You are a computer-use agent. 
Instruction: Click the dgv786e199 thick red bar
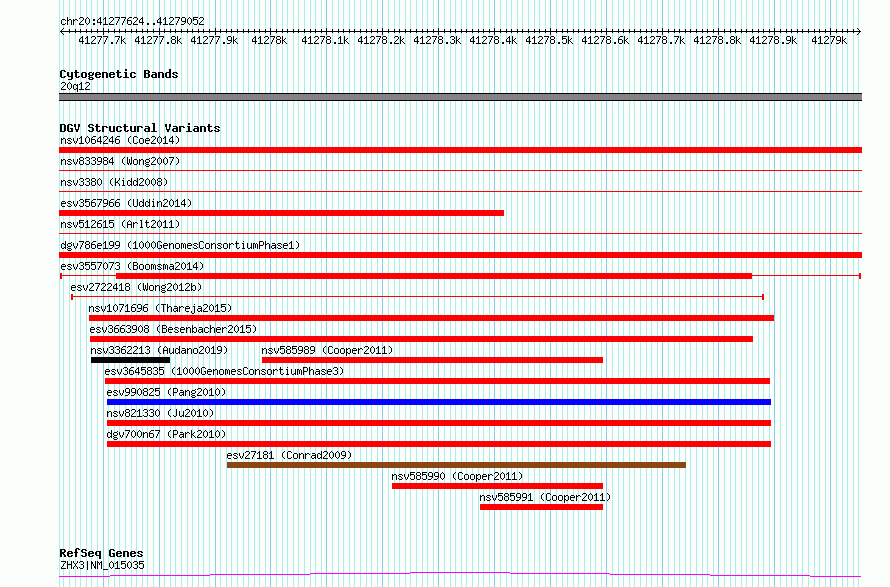[x=460, y=255]
